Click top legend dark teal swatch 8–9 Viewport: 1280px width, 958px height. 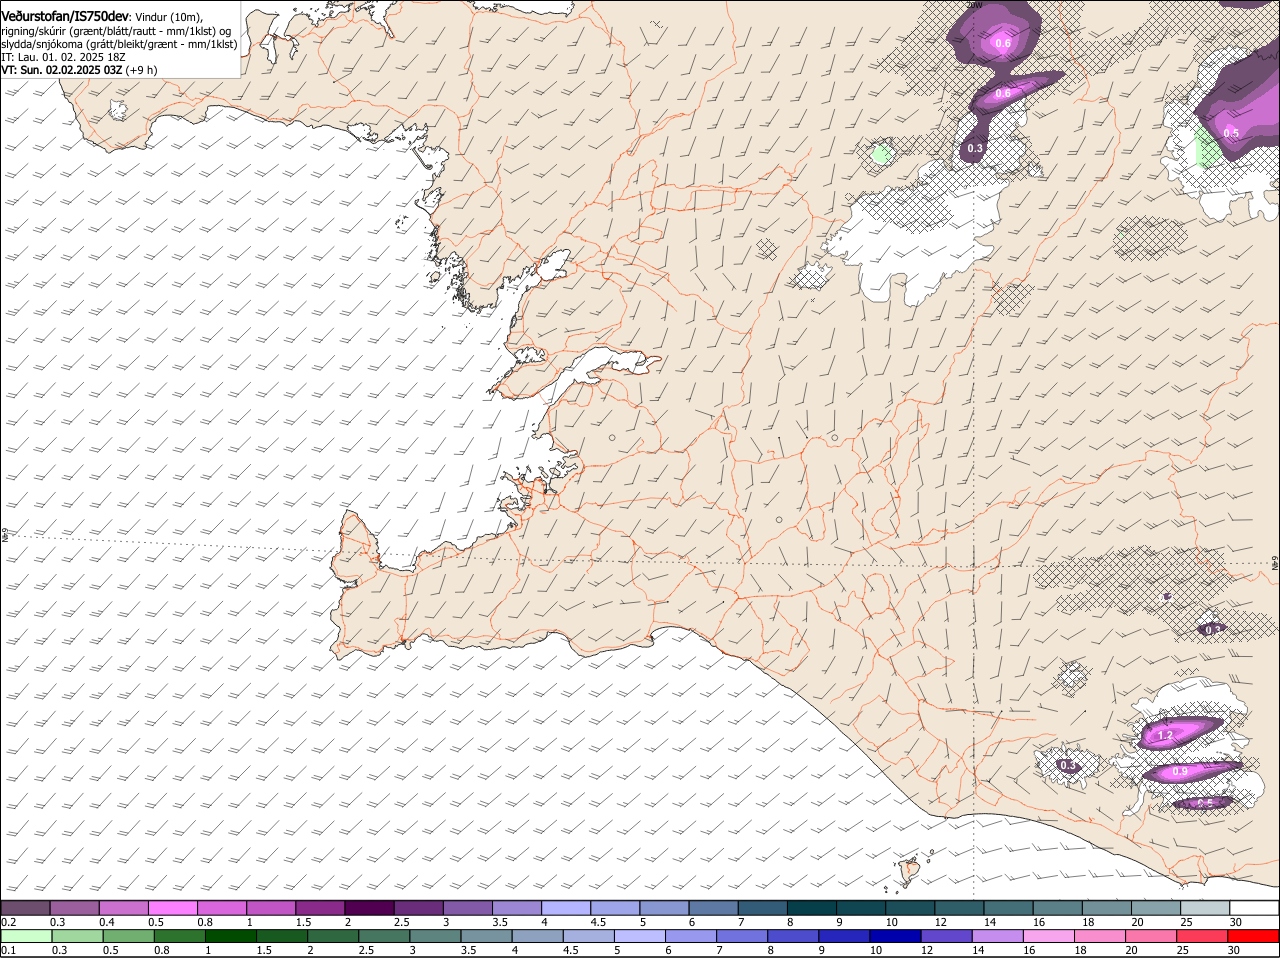pos(812,908)
